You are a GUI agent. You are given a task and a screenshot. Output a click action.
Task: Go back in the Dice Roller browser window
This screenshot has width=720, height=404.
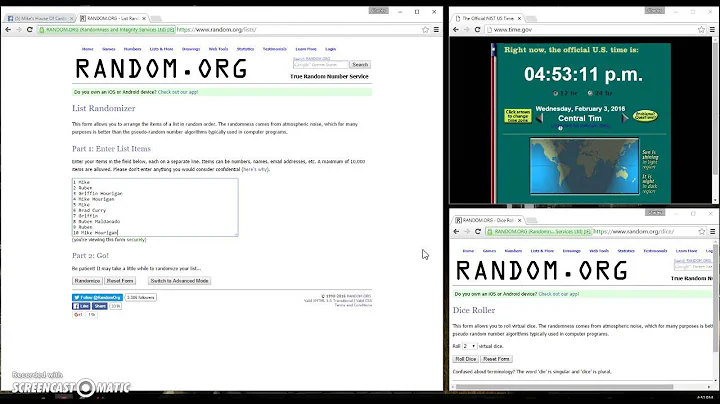(456, 231)
